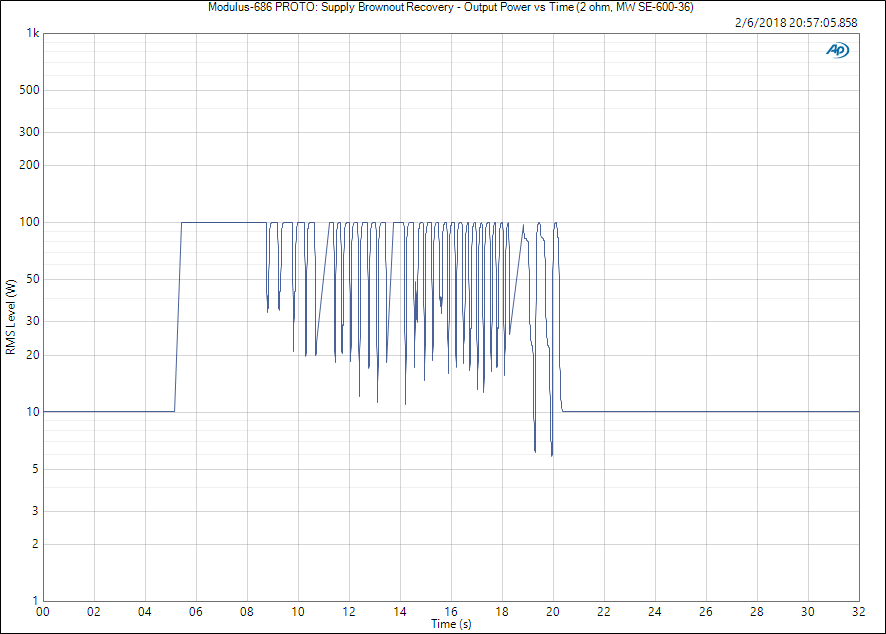The width and height of the screenshot is (886, 634).
Task: Click the '50' y-axis tick label
Action: [x=33, y=279]
